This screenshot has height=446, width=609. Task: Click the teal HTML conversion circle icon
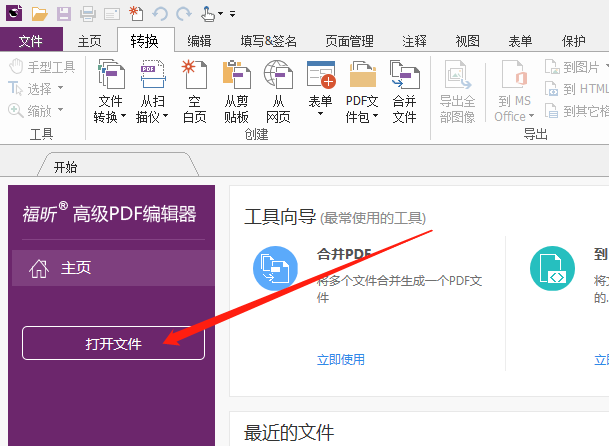[x=552, y=268]
